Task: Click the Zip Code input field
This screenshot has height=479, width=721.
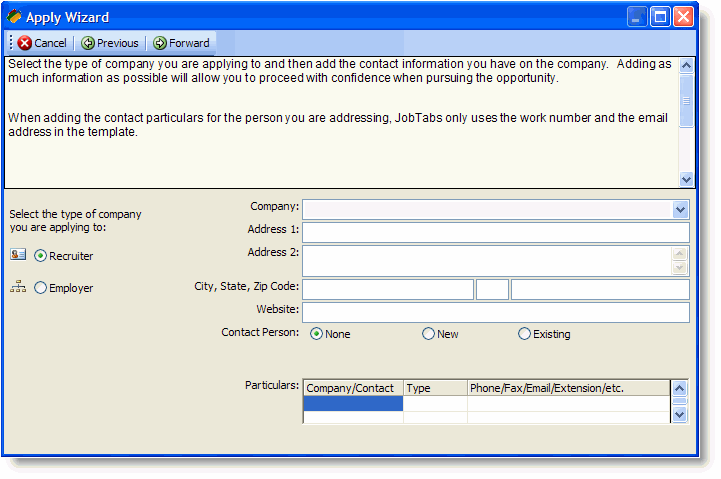Action: pyautogui.click(x=600, y=290)
